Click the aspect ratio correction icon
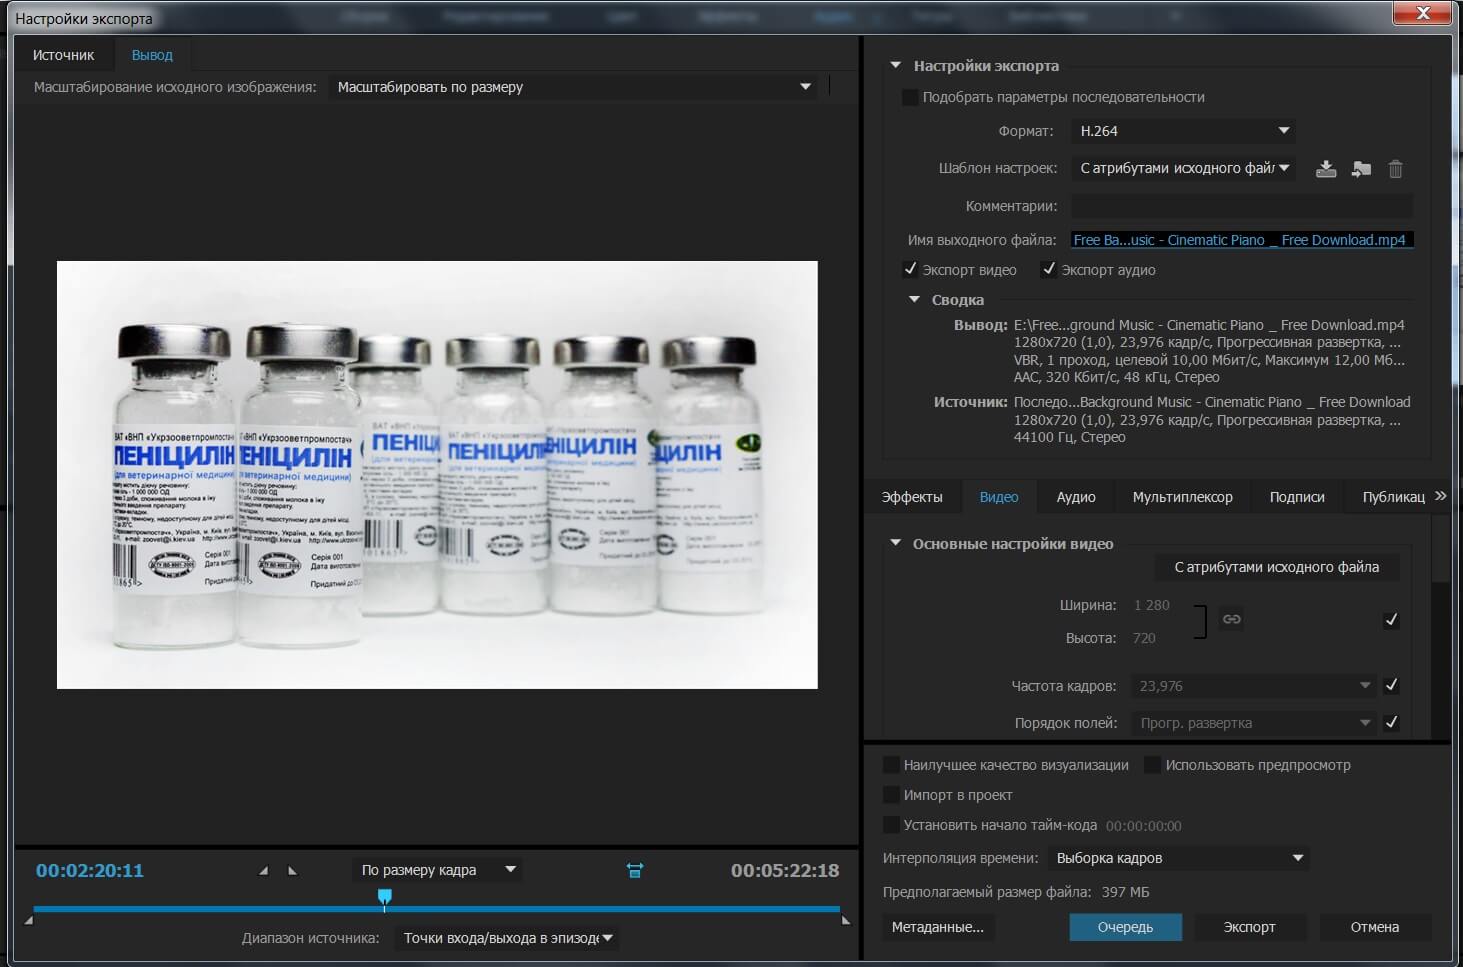 coord(635,871)
